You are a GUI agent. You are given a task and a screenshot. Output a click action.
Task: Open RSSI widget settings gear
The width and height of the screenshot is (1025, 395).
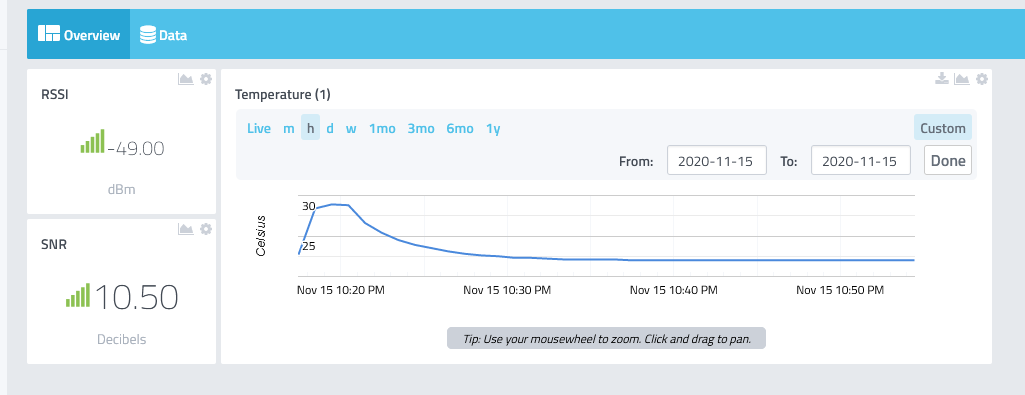point(206,79)
